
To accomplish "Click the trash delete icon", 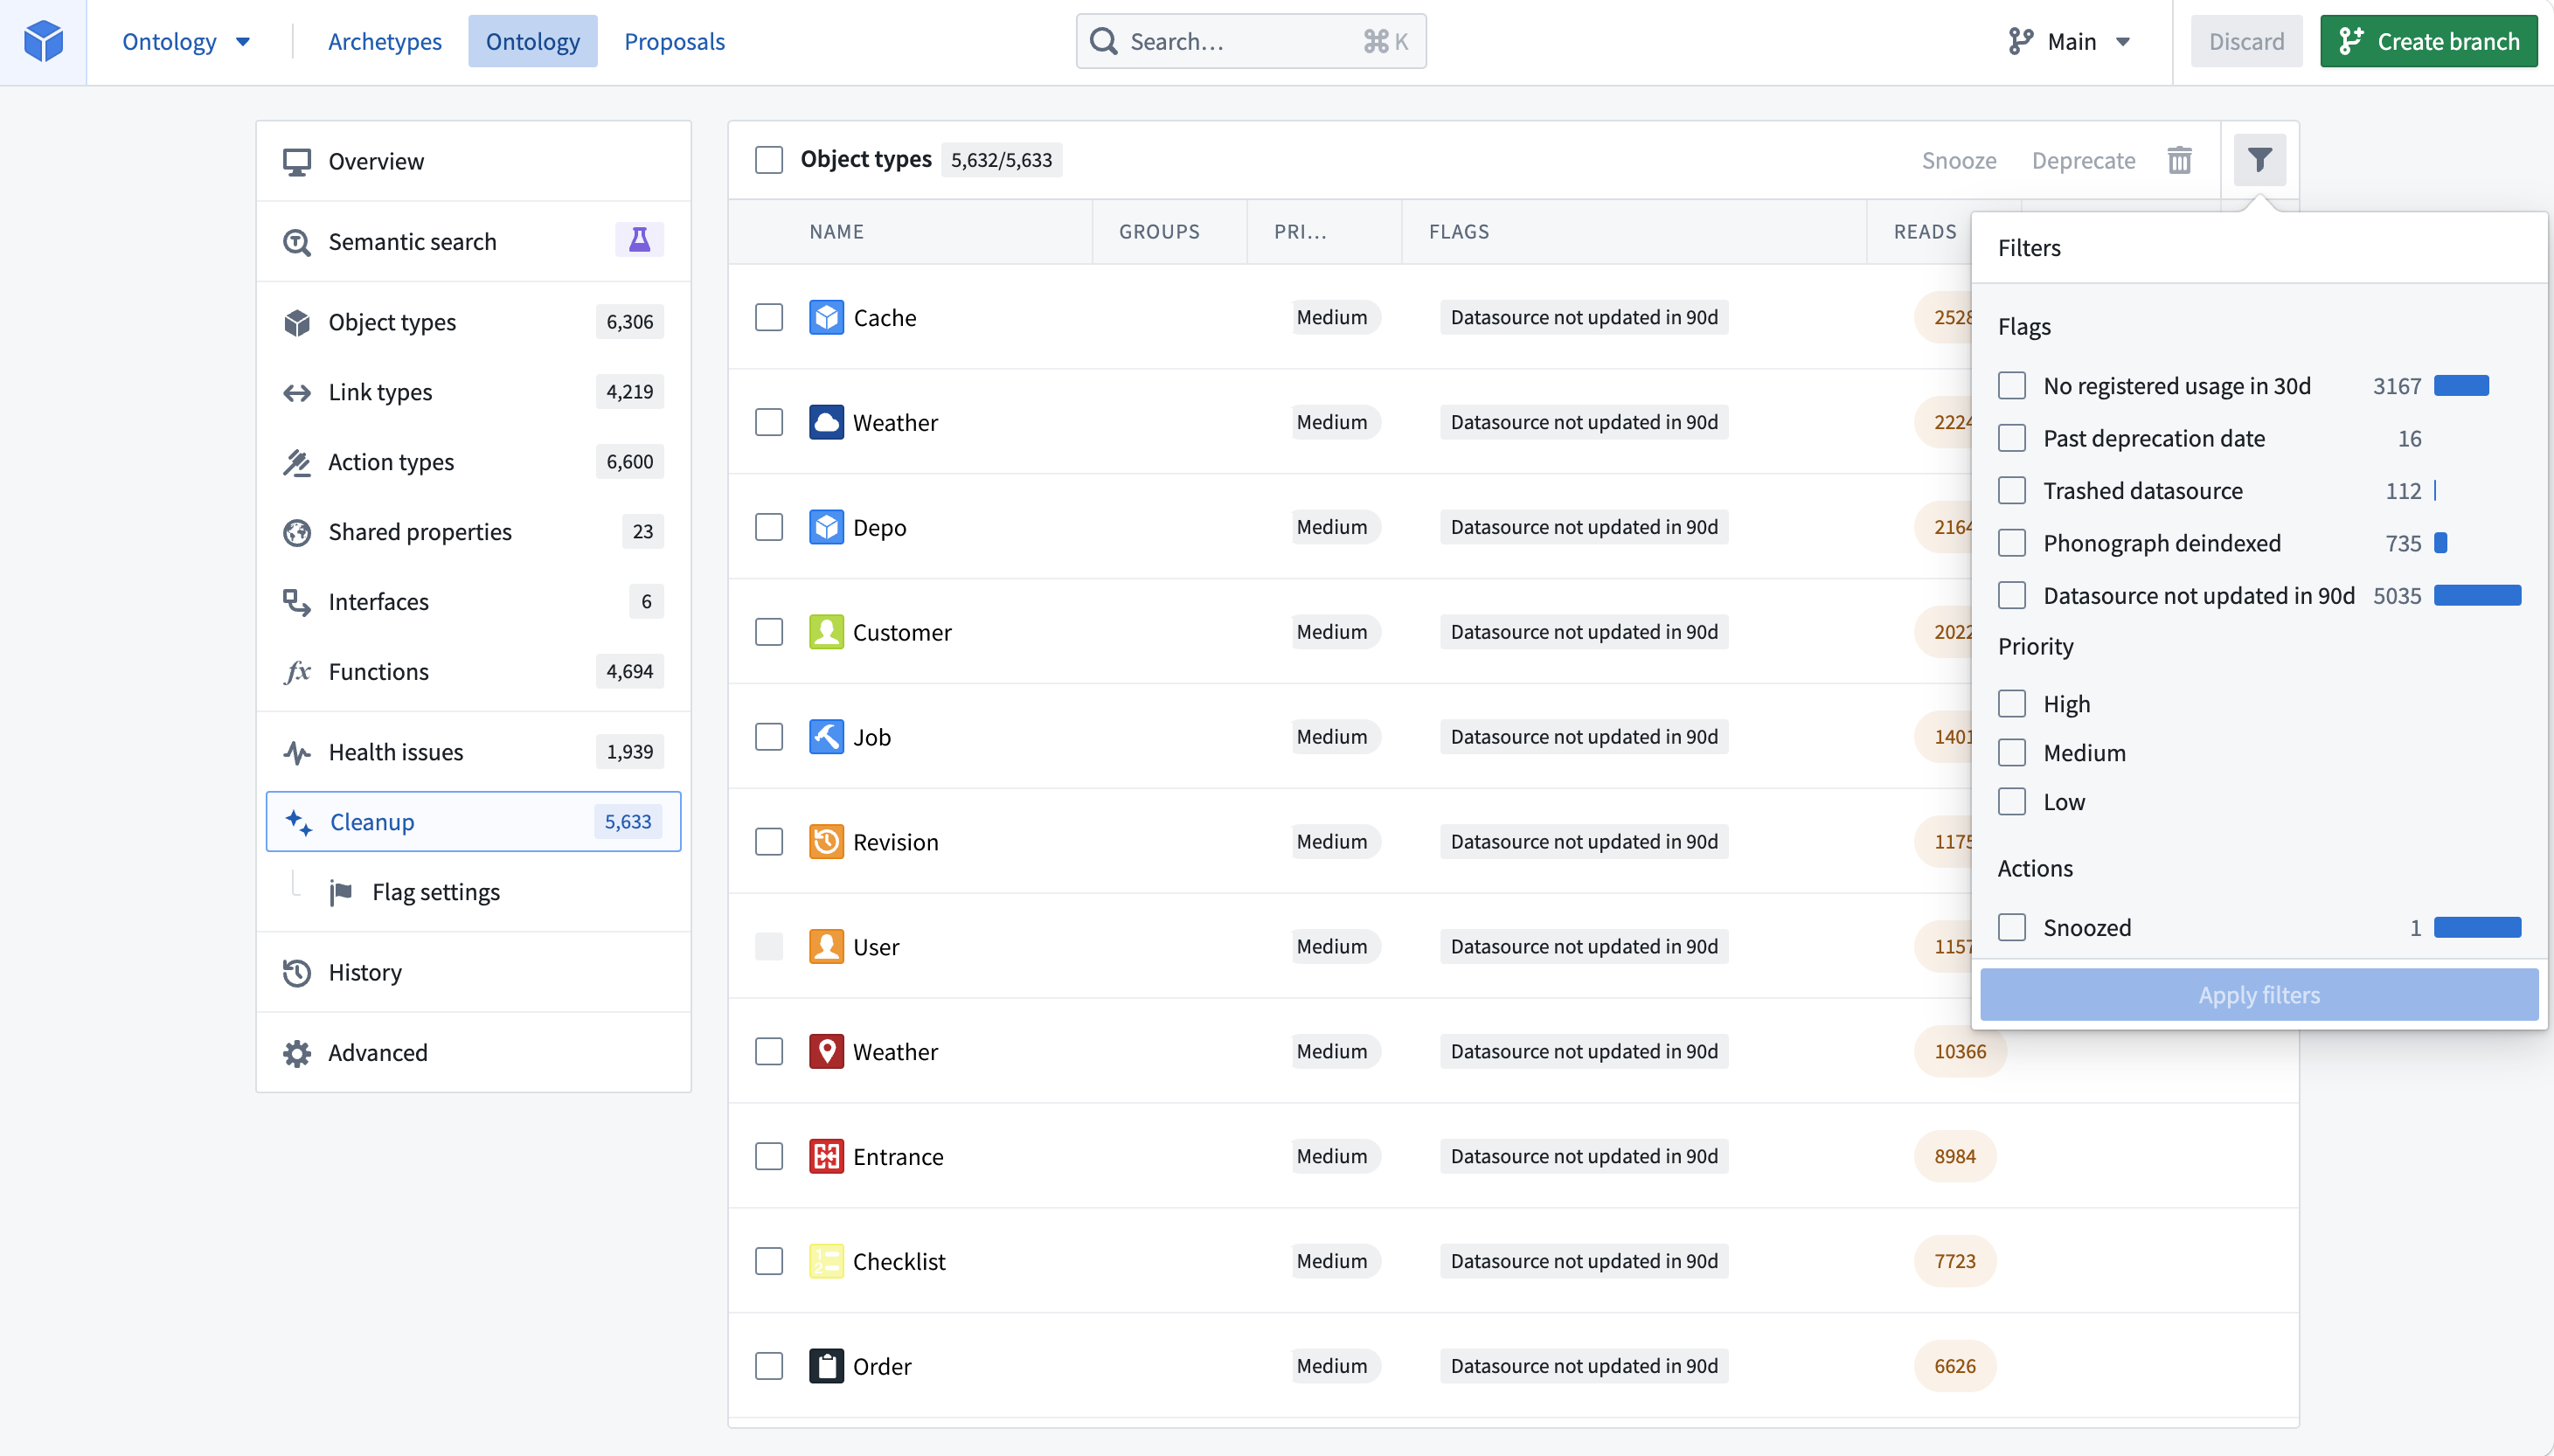I will pyautogui.click(x=2179, y=160).
